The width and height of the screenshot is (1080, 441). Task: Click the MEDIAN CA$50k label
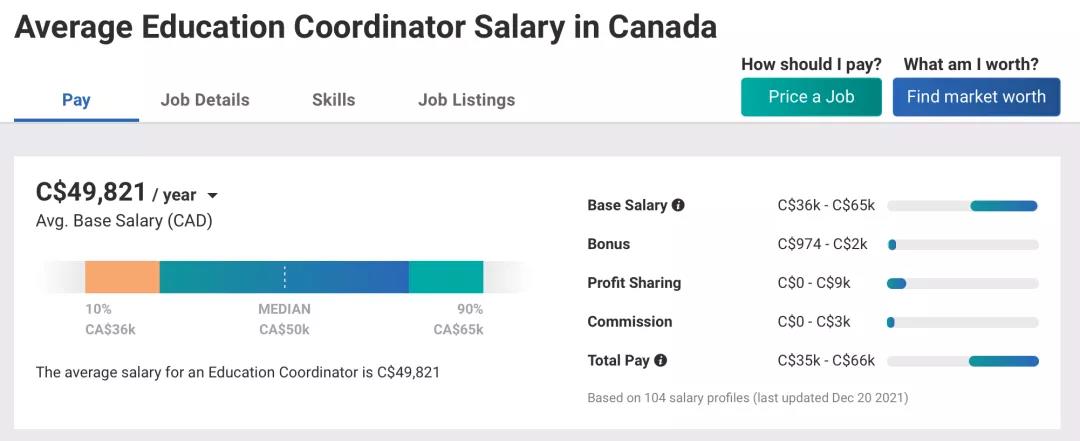point(284,319)
